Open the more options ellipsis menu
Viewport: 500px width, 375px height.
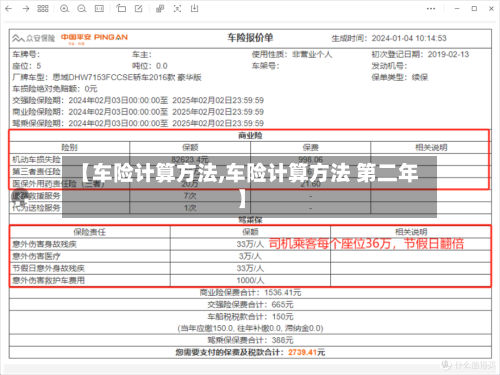(x=431, y=9)
